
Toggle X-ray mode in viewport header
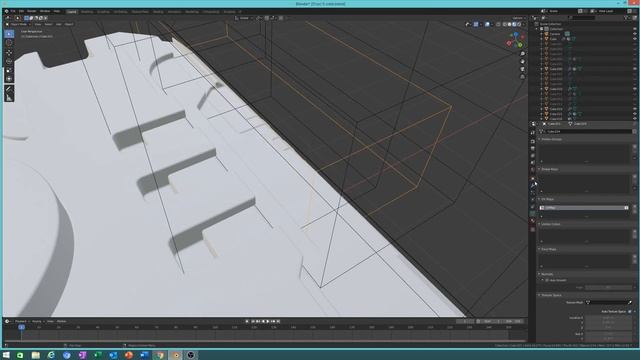[498, 24]
